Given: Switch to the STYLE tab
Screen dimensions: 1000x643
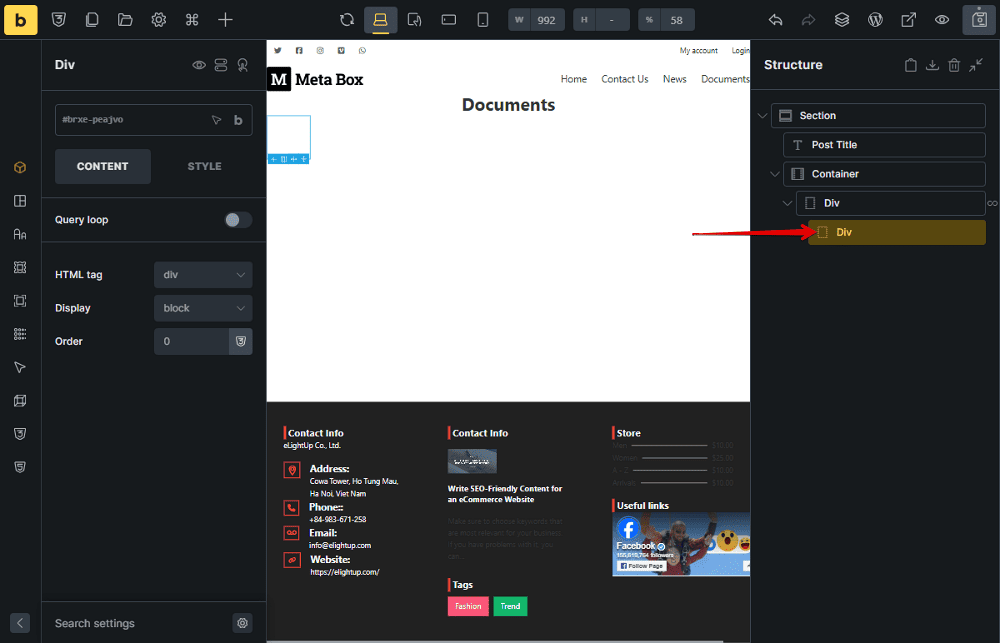Looking at the screenshot, I should point(204,166).
